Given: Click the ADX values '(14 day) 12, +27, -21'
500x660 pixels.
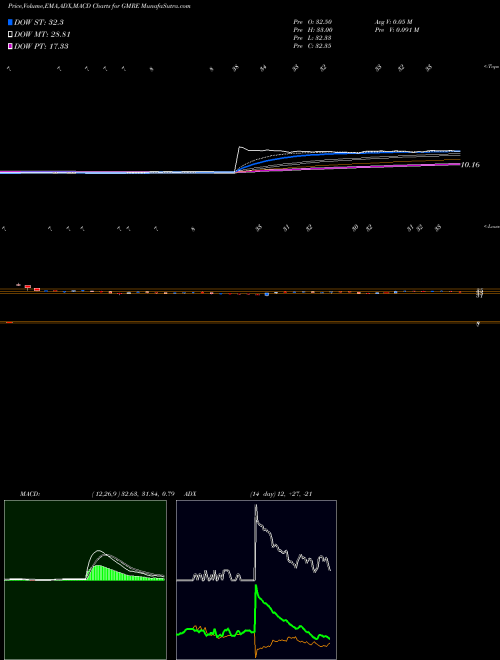Looking at the screenshot, I should [x=280, y=494].
